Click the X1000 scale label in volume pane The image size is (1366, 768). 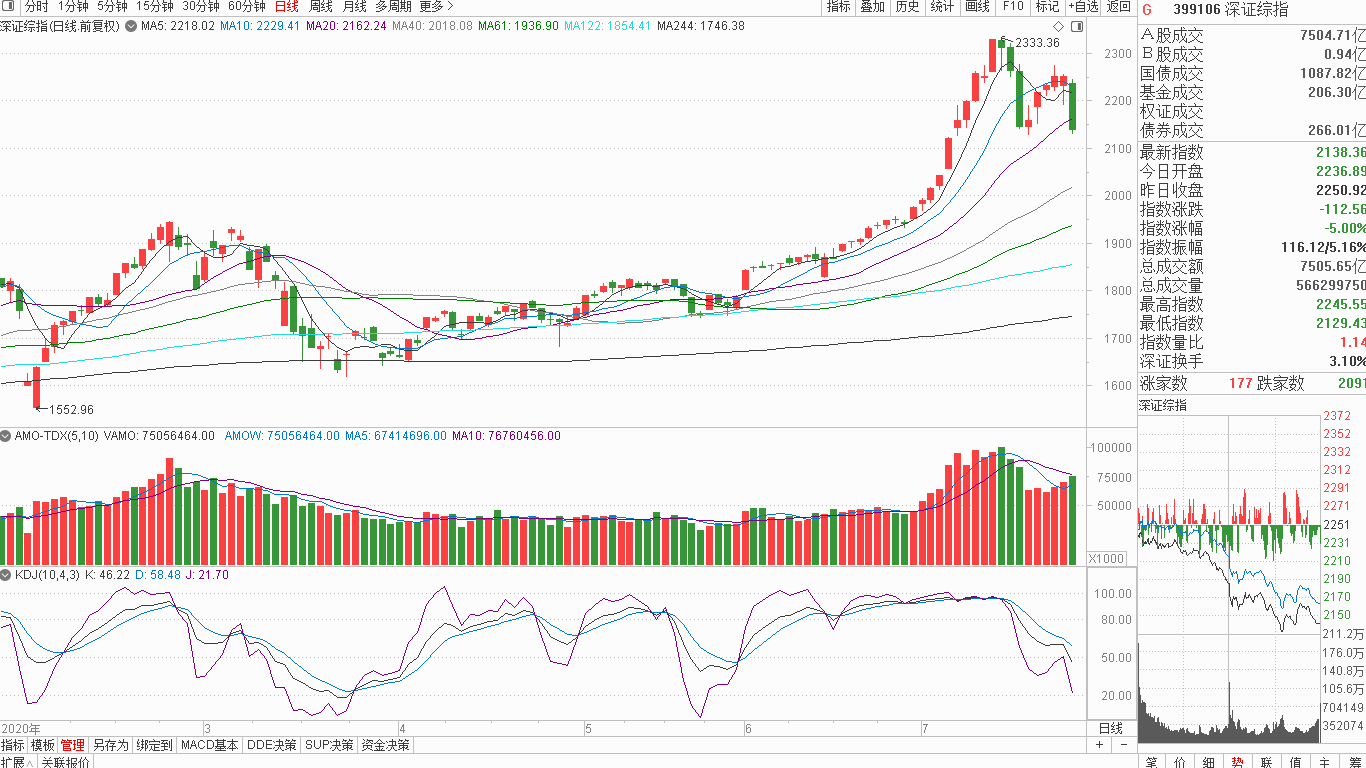coord(1105,558)
